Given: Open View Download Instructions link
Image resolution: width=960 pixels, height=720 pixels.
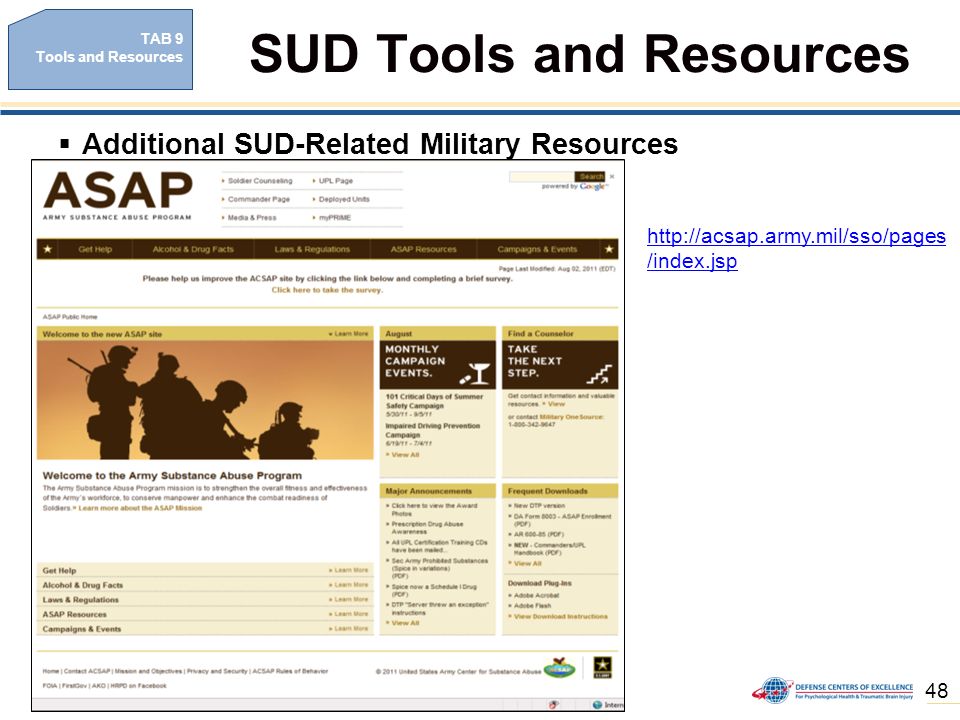Looking at the screenshot, I should [x=560, y=617].
